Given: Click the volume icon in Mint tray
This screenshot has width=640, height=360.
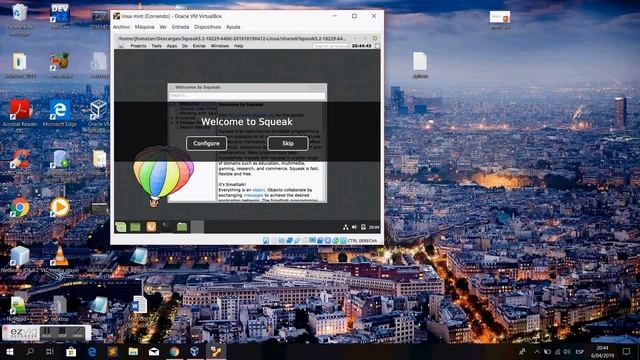Looking at the screenshot, I should point(354,227).
